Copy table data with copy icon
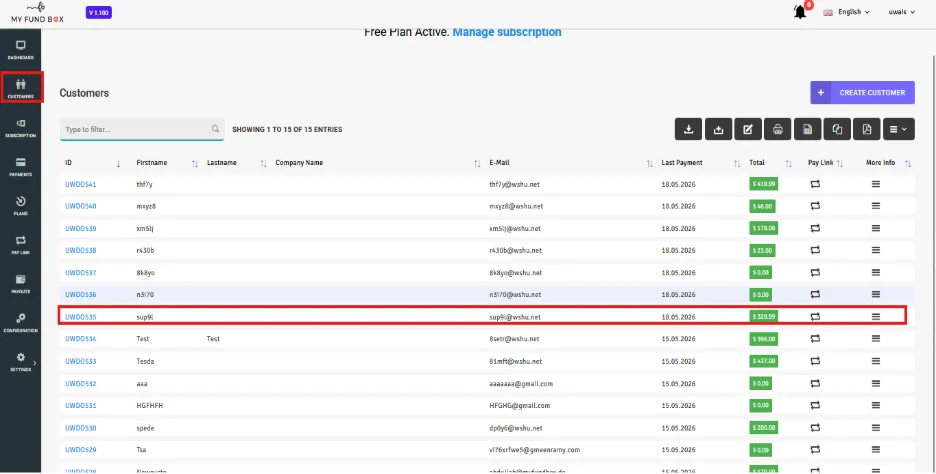936x474 pixels. (837, 129)
